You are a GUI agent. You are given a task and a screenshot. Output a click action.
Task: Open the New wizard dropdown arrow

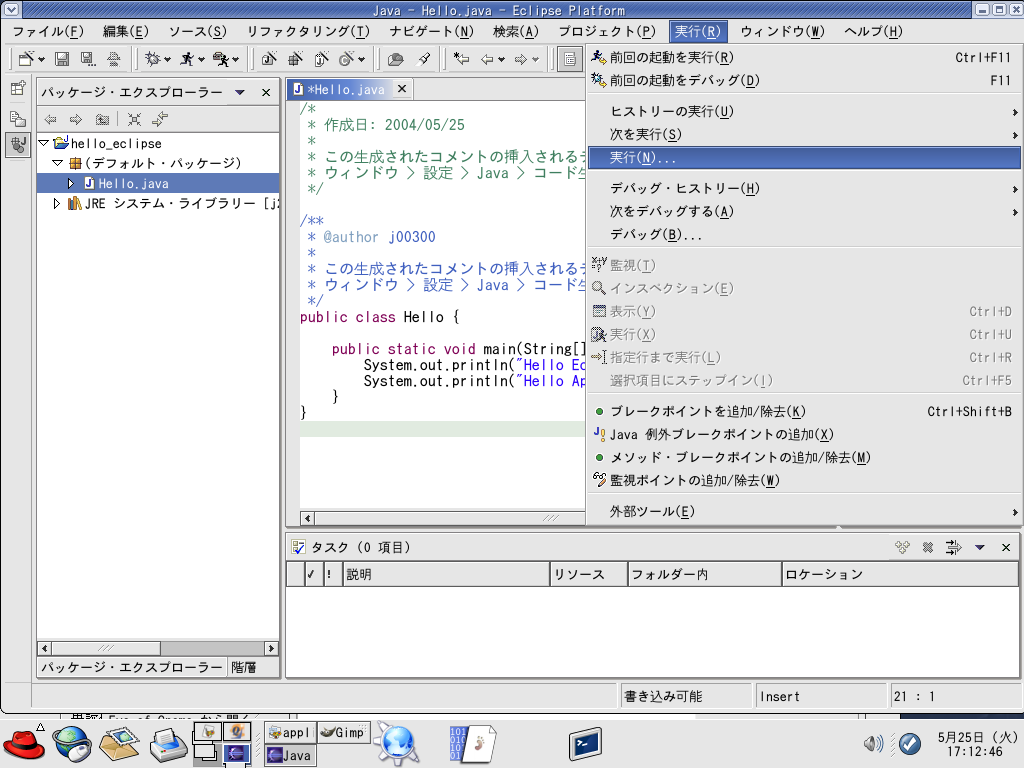tap(41, 59)
